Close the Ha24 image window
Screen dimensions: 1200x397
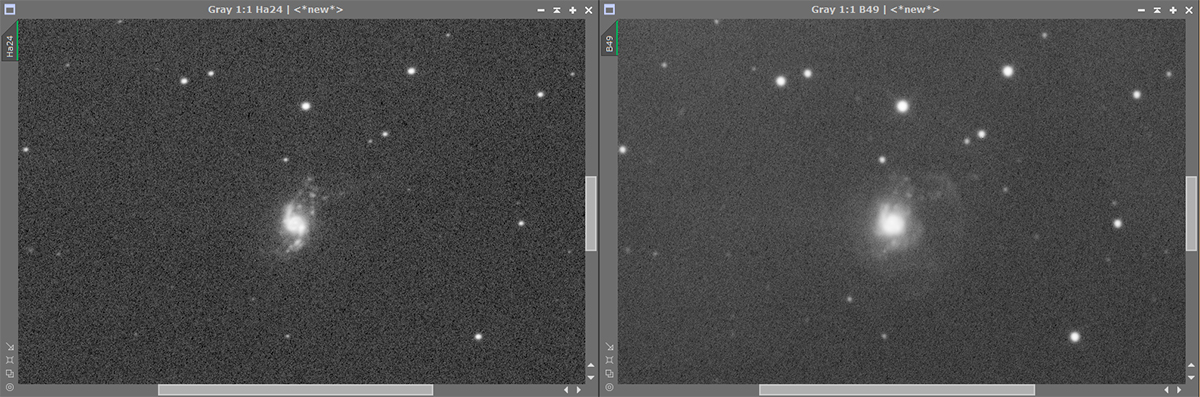coord(588,9)
